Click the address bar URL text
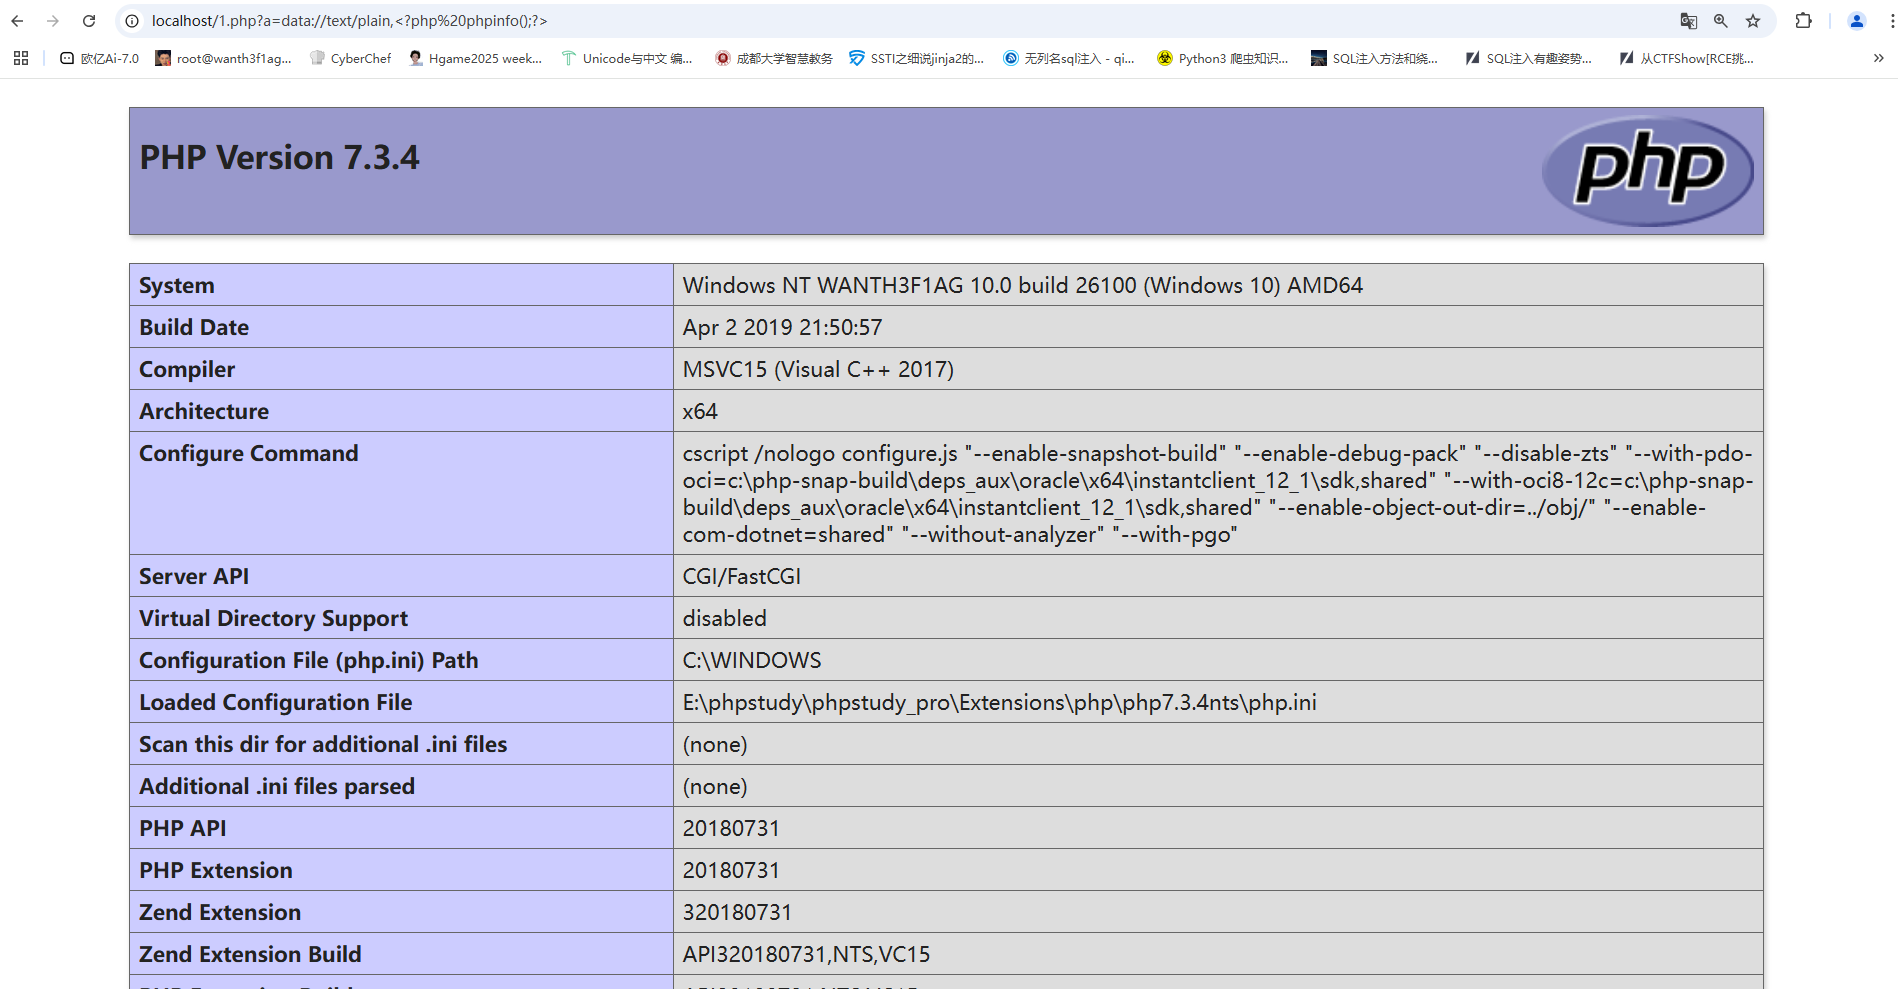Screen dimensions: 1898x989 pos(349,21)
